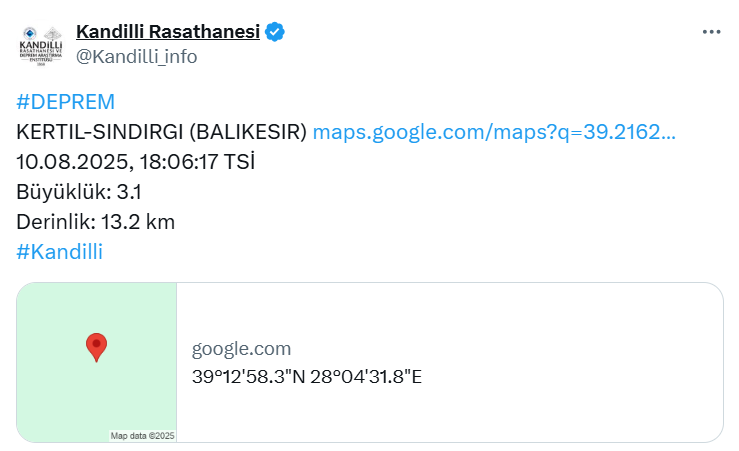Click the Map data ©2025 attribution

(142, 436)
